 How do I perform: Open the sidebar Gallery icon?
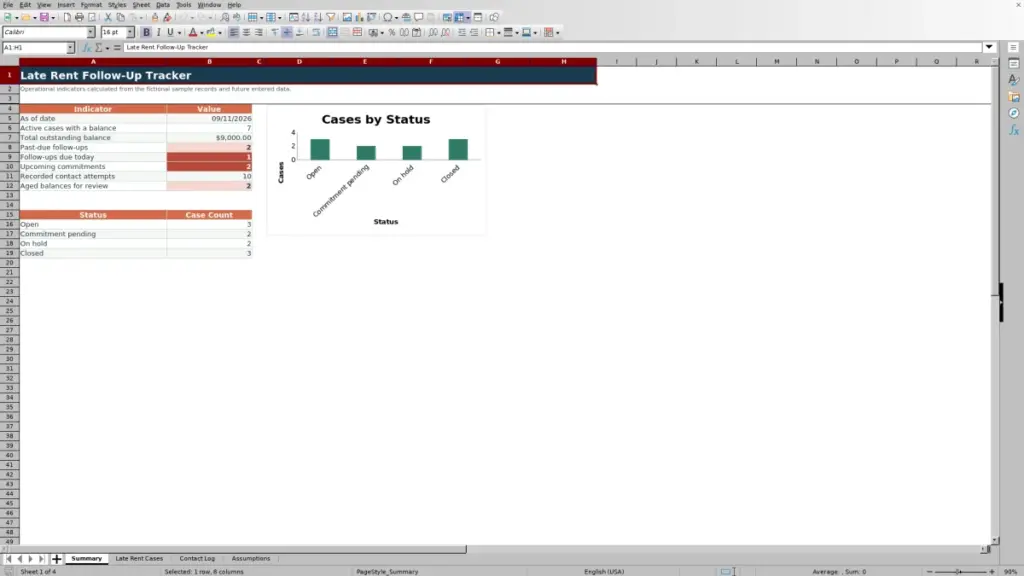coord(1014,97)
